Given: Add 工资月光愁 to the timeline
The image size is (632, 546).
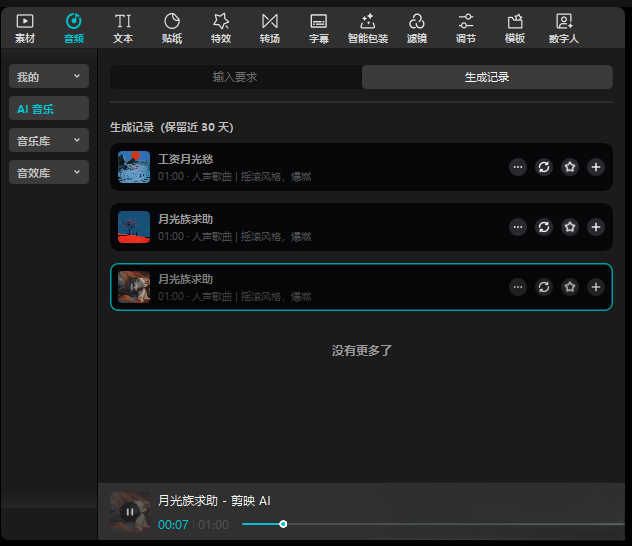Looking at the screenshot, I should [596, 167].
